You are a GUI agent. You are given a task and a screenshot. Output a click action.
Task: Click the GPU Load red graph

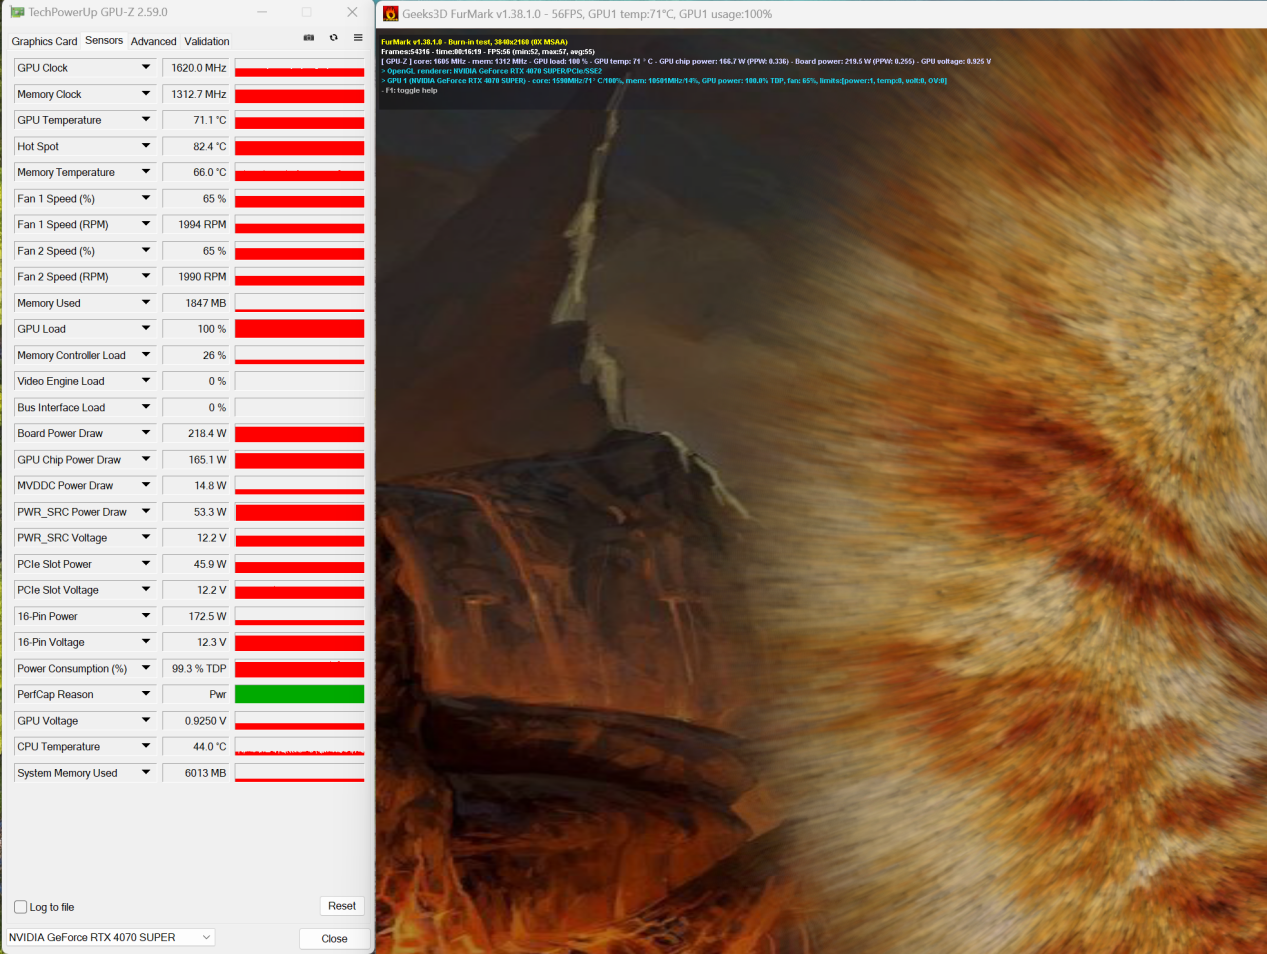(299, 329)
